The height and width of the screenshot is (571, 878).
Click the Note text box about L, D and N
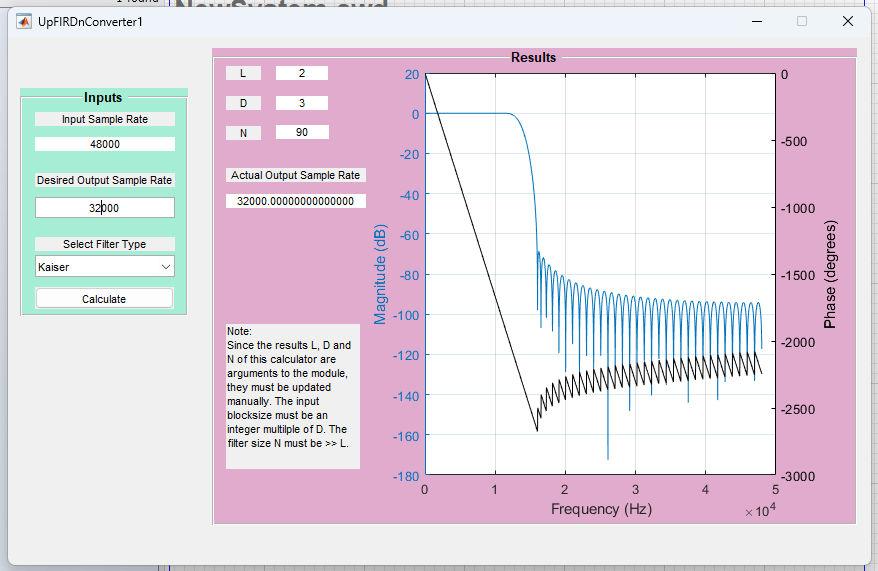pyautogui.click(x=292, y=395)
